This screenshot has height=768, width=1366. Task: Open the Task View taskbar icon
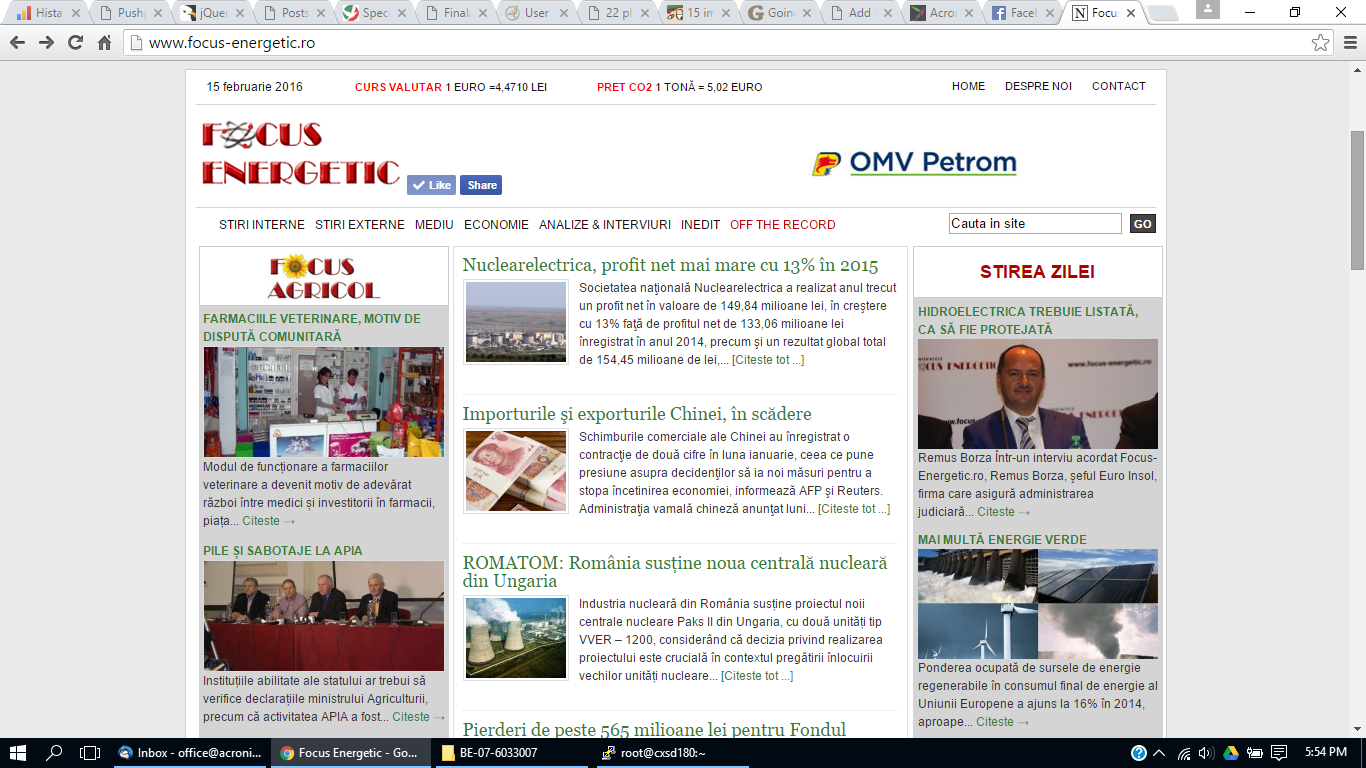pos(90,753)
